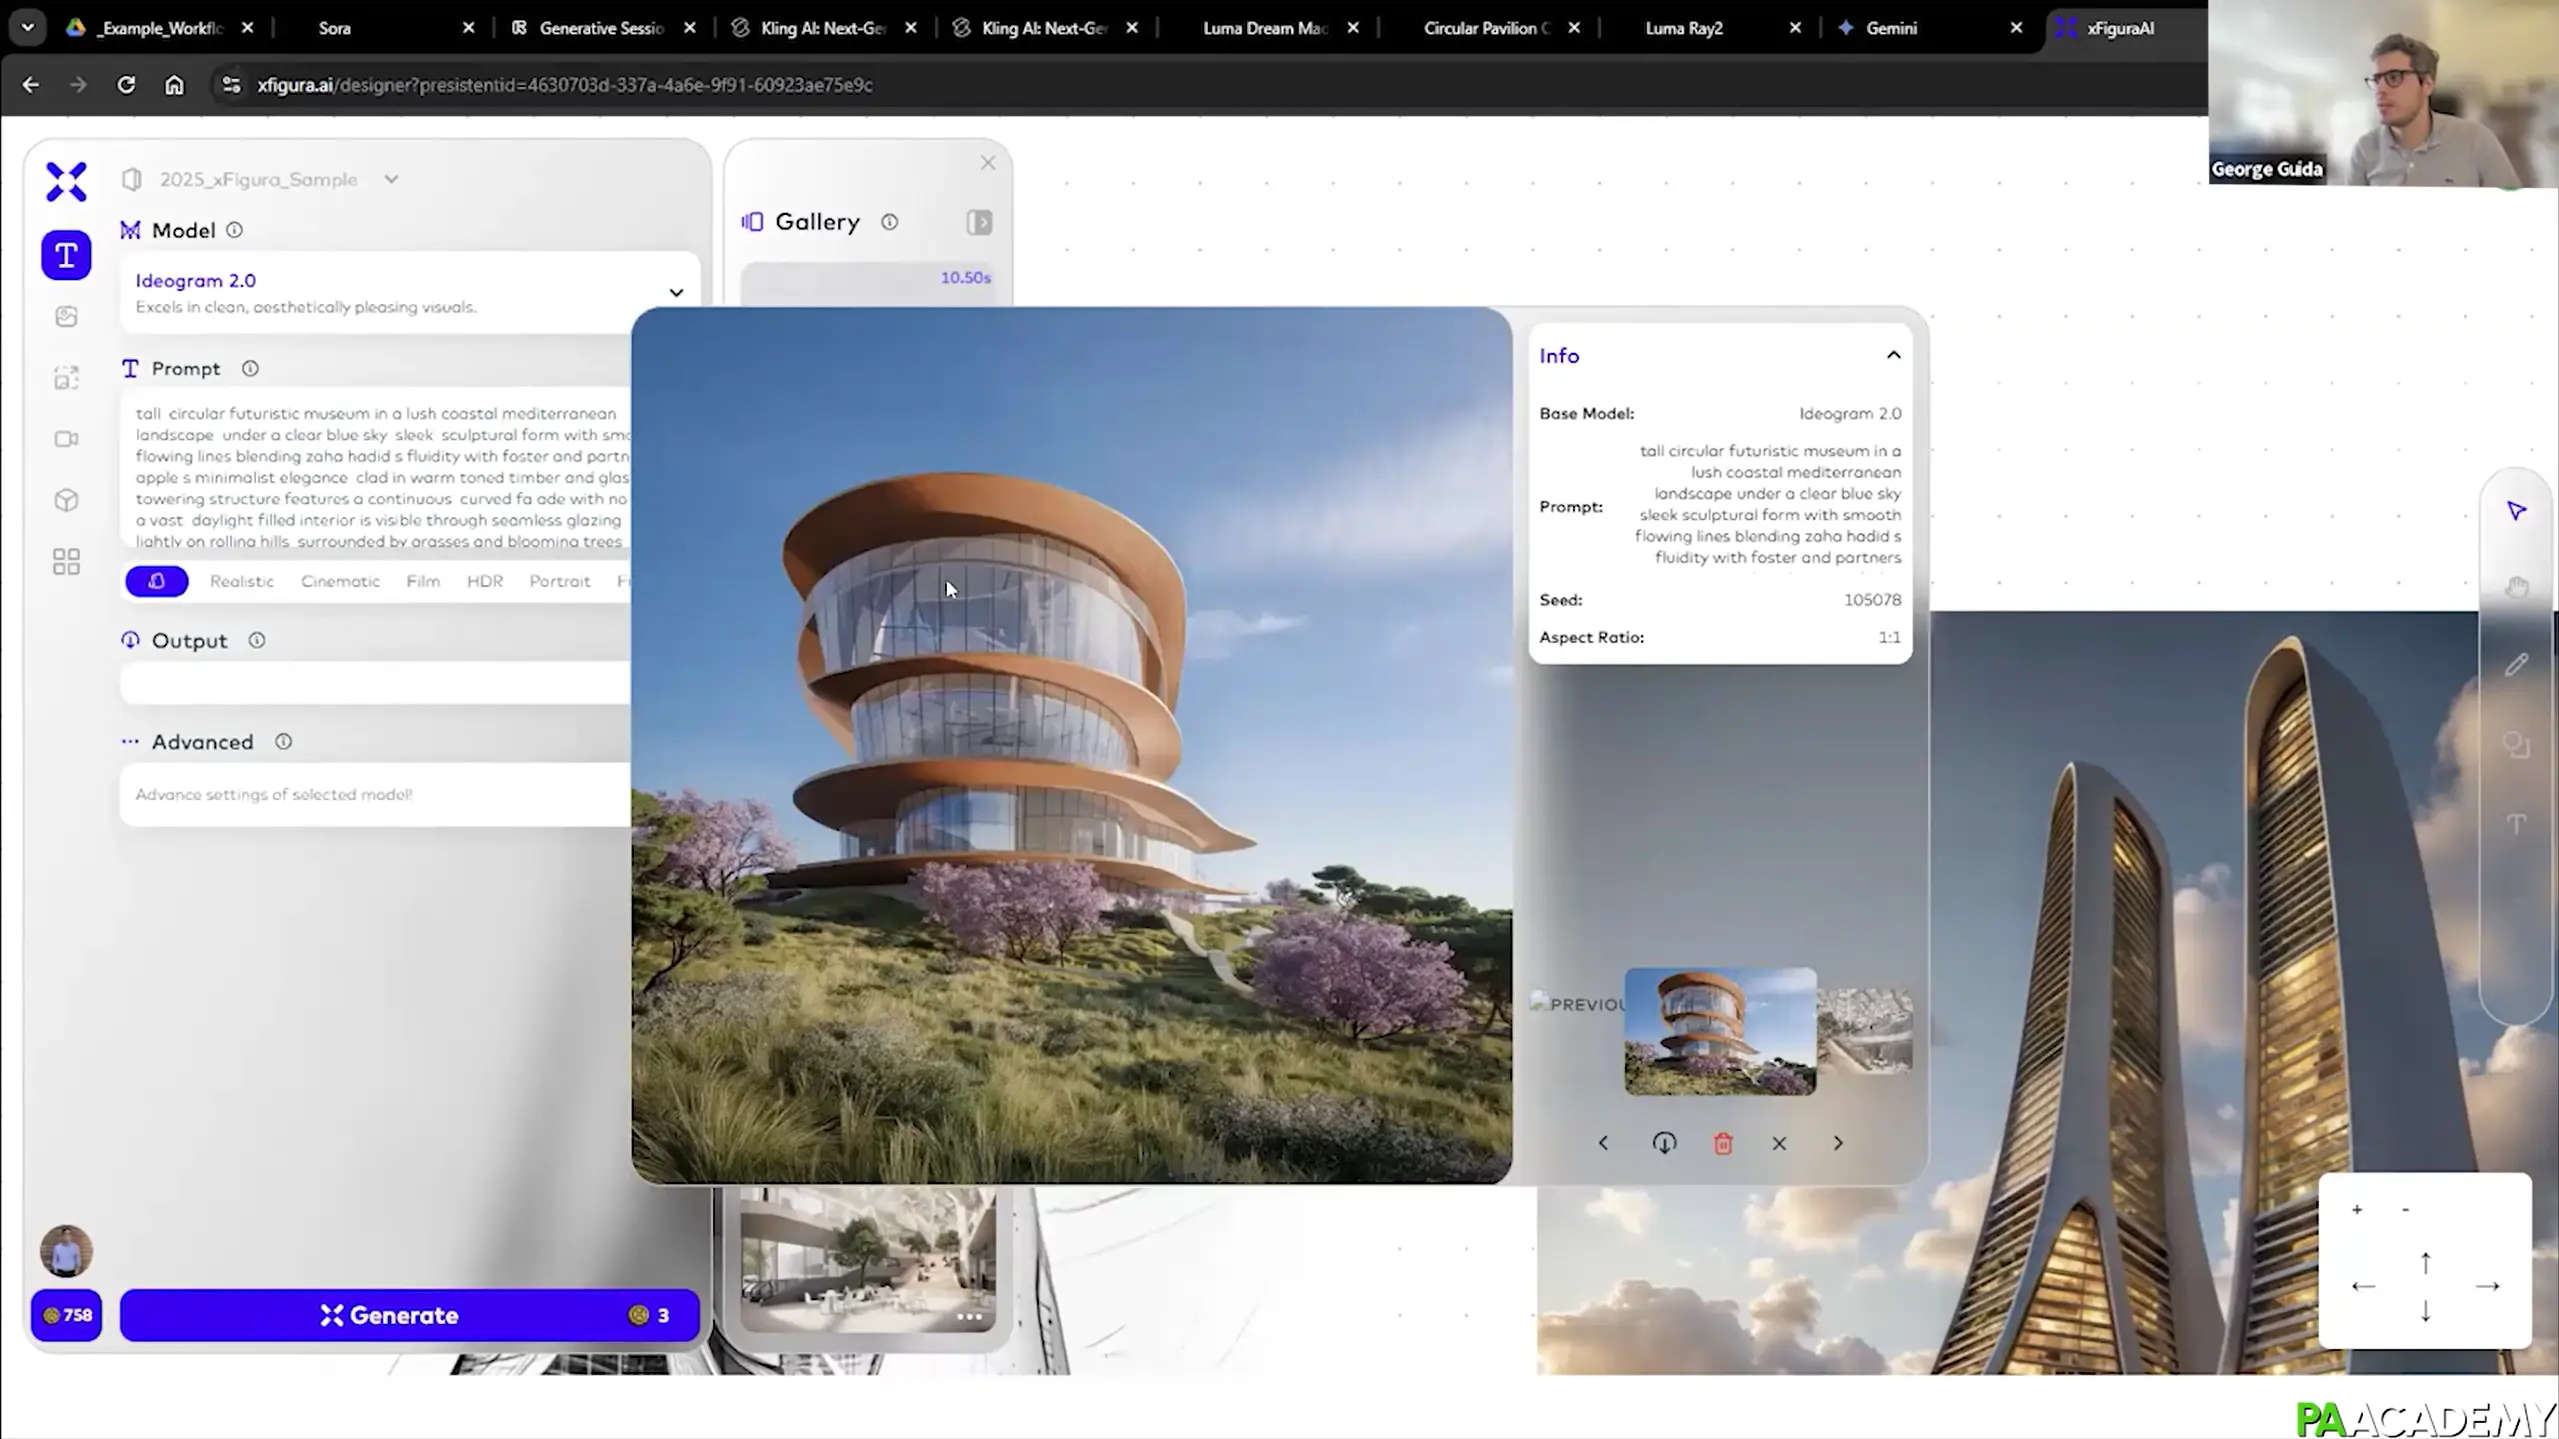Click the info icon next to Gallery
This screenshot has width=2559, height=1439.
(x=889, y=222)
